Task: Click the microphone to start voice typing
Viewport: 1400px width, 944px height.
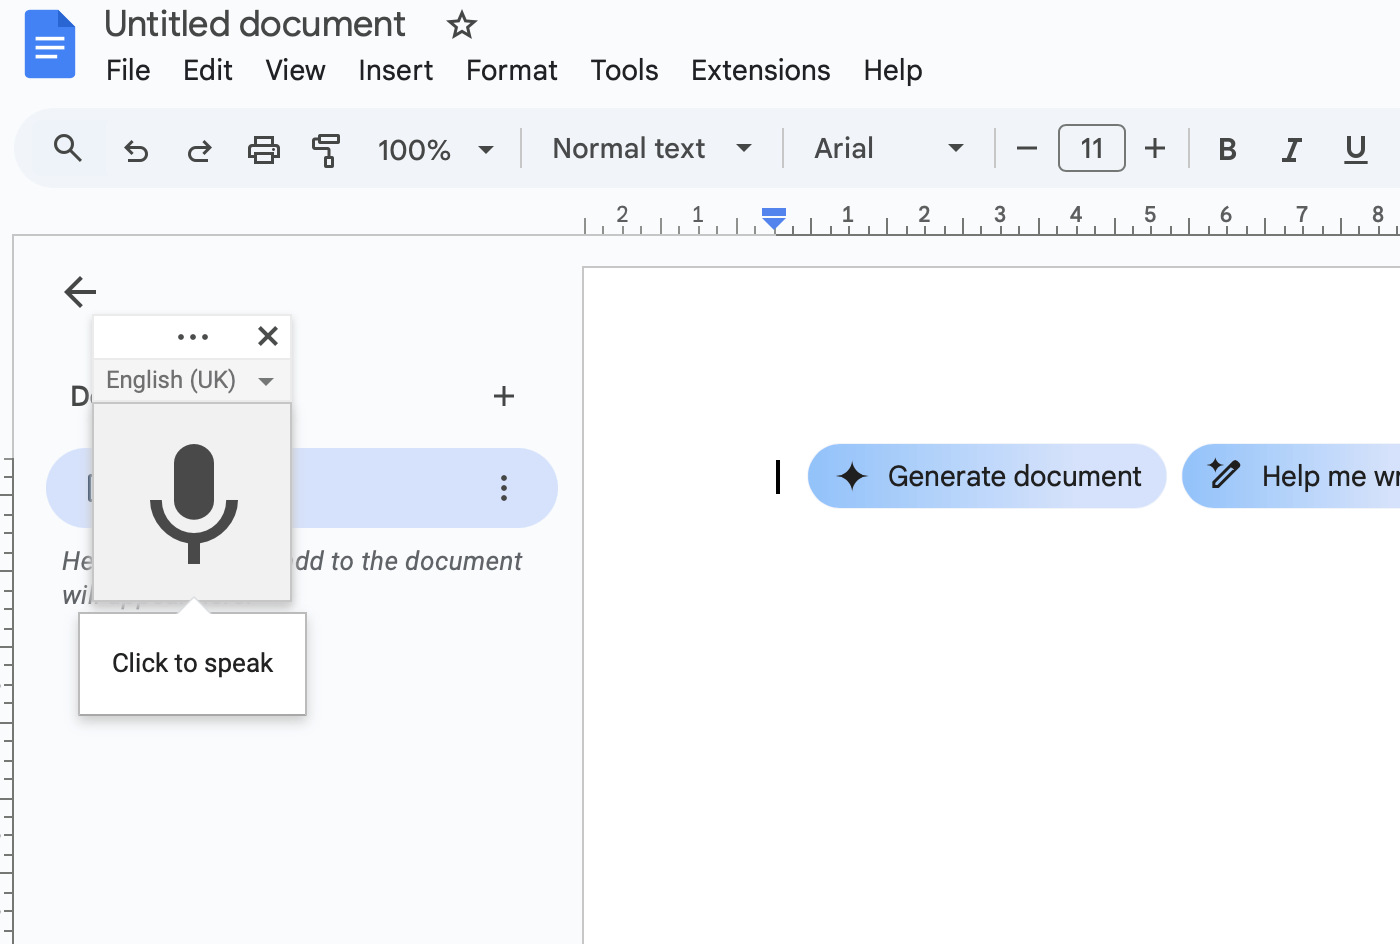Action: point(192,500)
